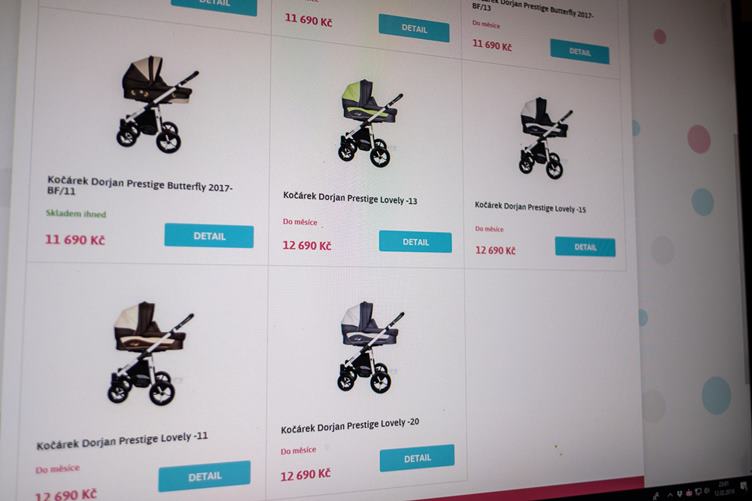Click the Lovely -15 stroller image
This screenshot has height=501, width=752.
(544, 138)
